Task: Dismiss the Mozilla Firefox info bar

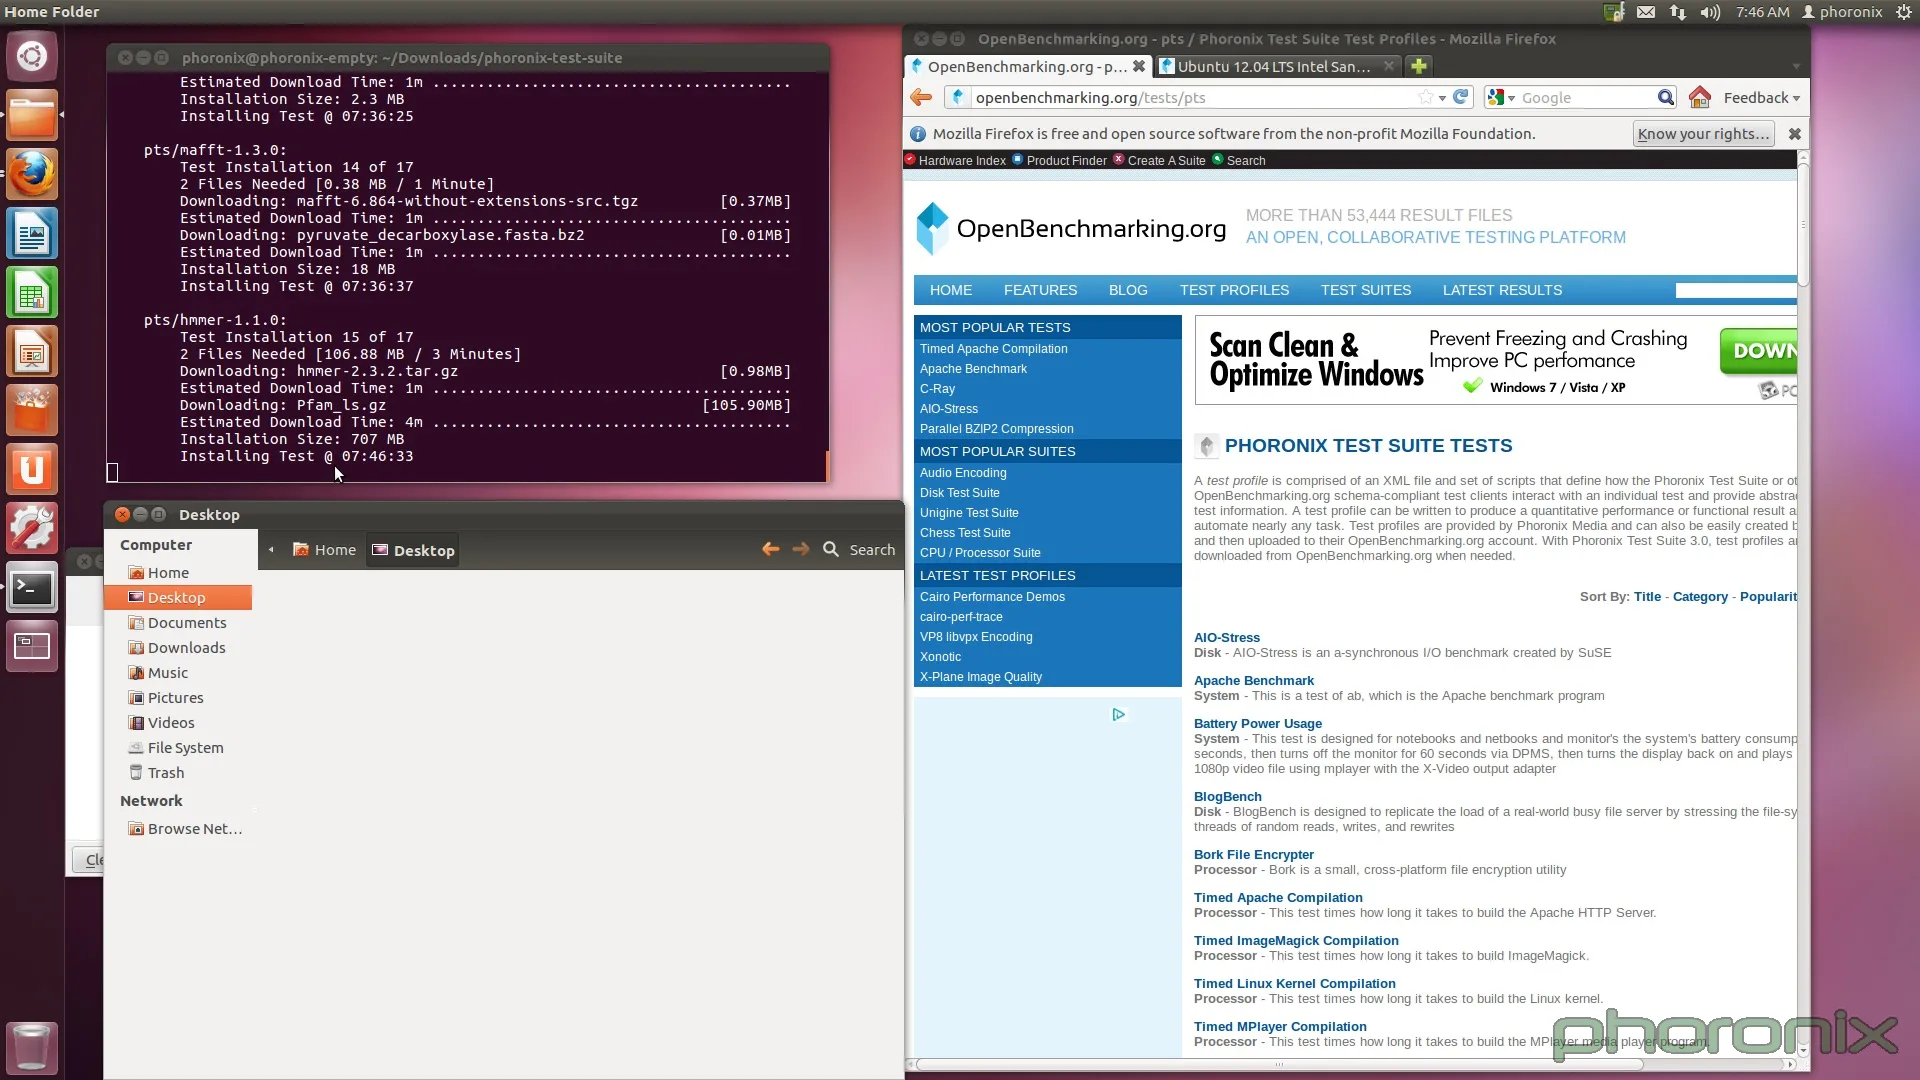Action: [1795, 133]
